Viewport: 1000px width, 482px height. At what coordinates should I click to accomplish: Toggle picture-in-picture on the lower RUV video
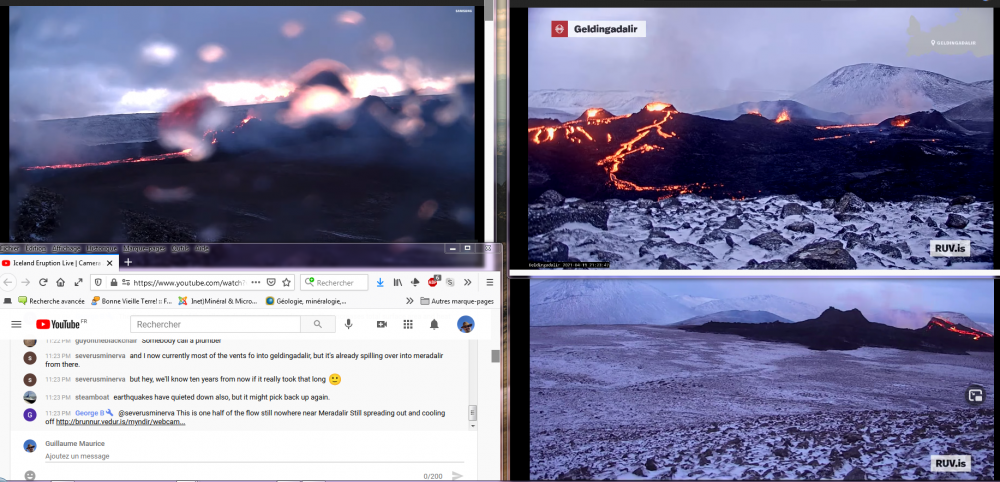click(x=975, y=395)
